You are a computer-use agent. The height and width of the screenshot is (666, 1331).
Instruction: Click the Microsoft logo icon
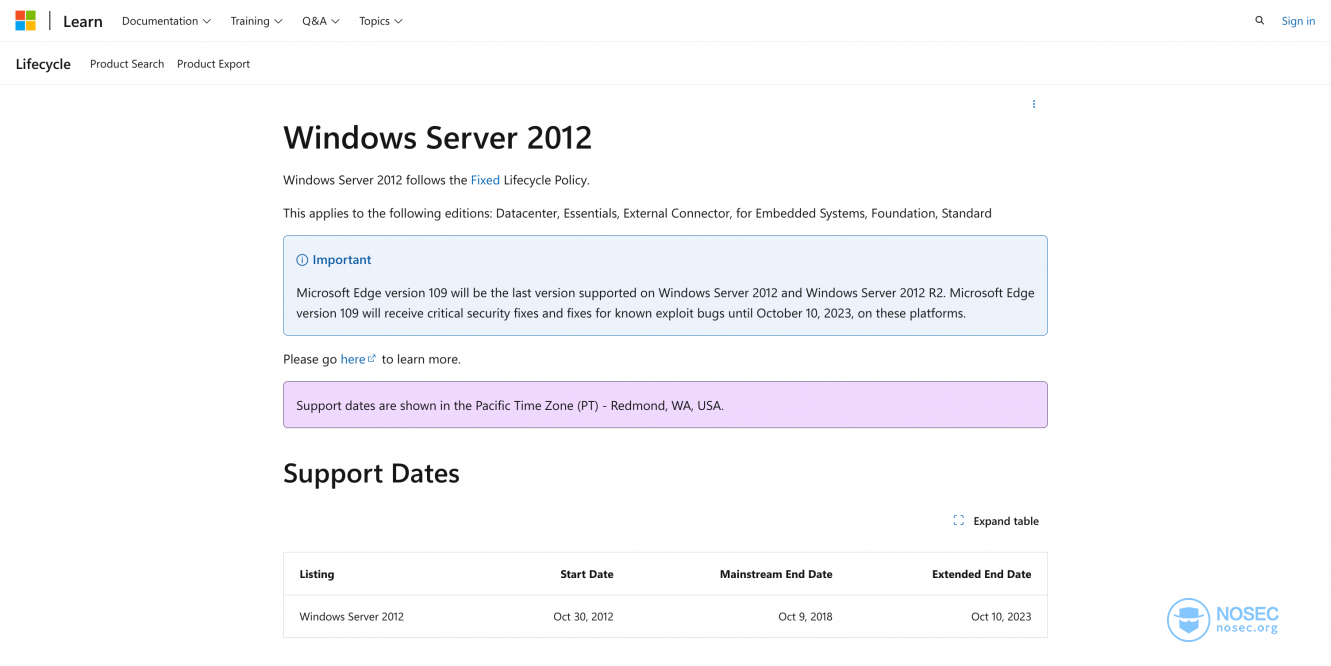point(25,21)
